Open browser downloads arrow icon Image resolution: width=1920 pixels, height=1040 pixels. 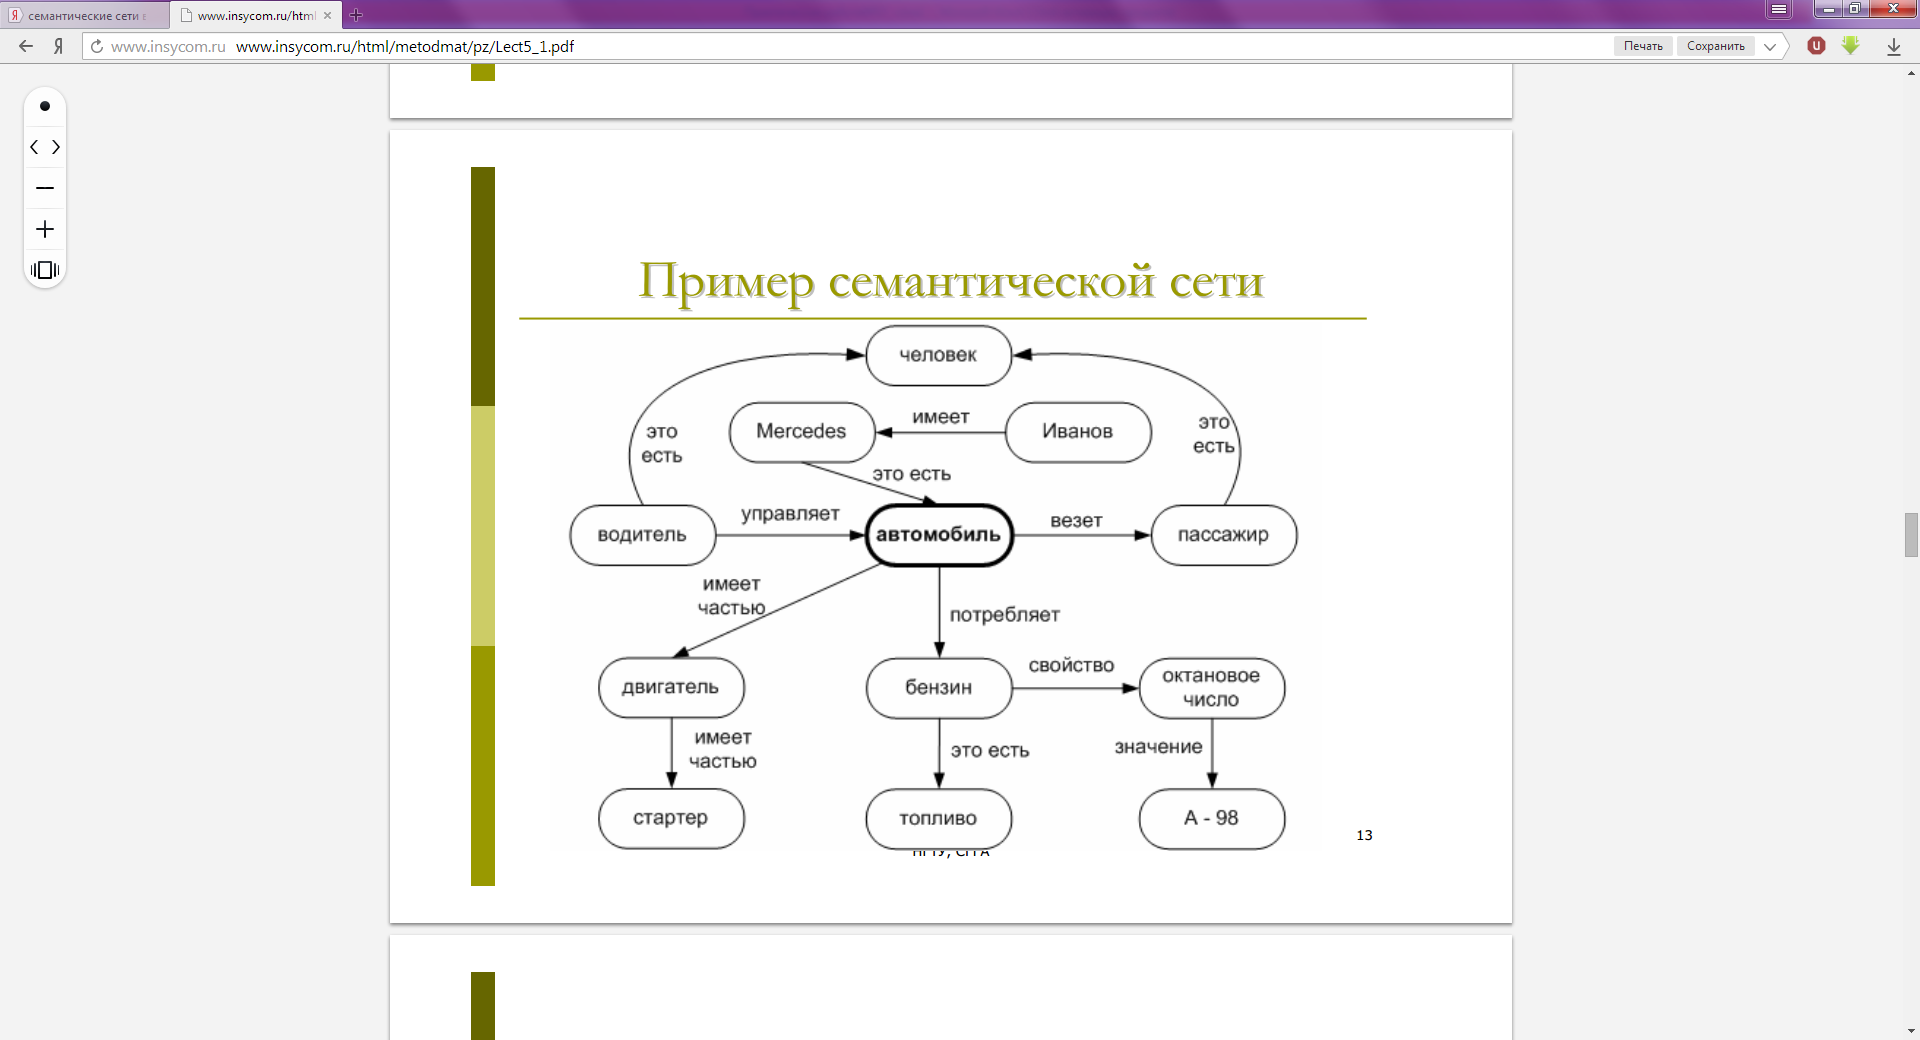pos(1894,46)
